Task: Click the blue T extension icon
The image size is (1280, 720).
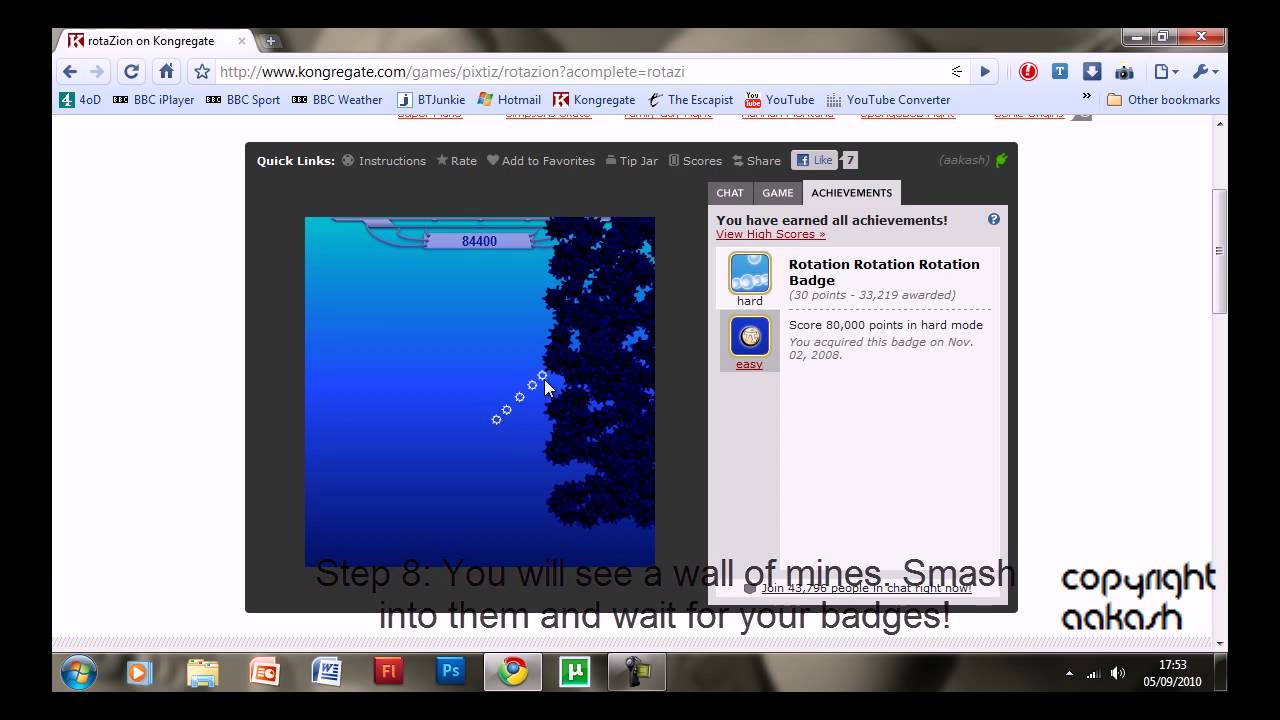Action: 1060,72
